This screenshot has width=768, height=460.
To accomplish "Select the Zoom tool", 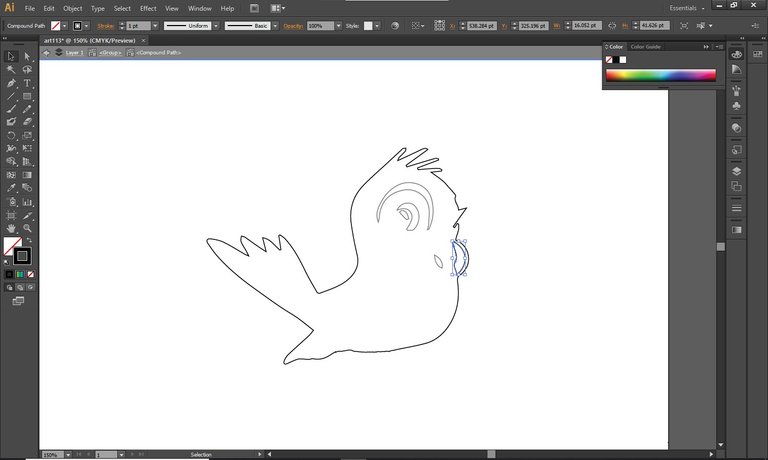I will tap(27, 228).
